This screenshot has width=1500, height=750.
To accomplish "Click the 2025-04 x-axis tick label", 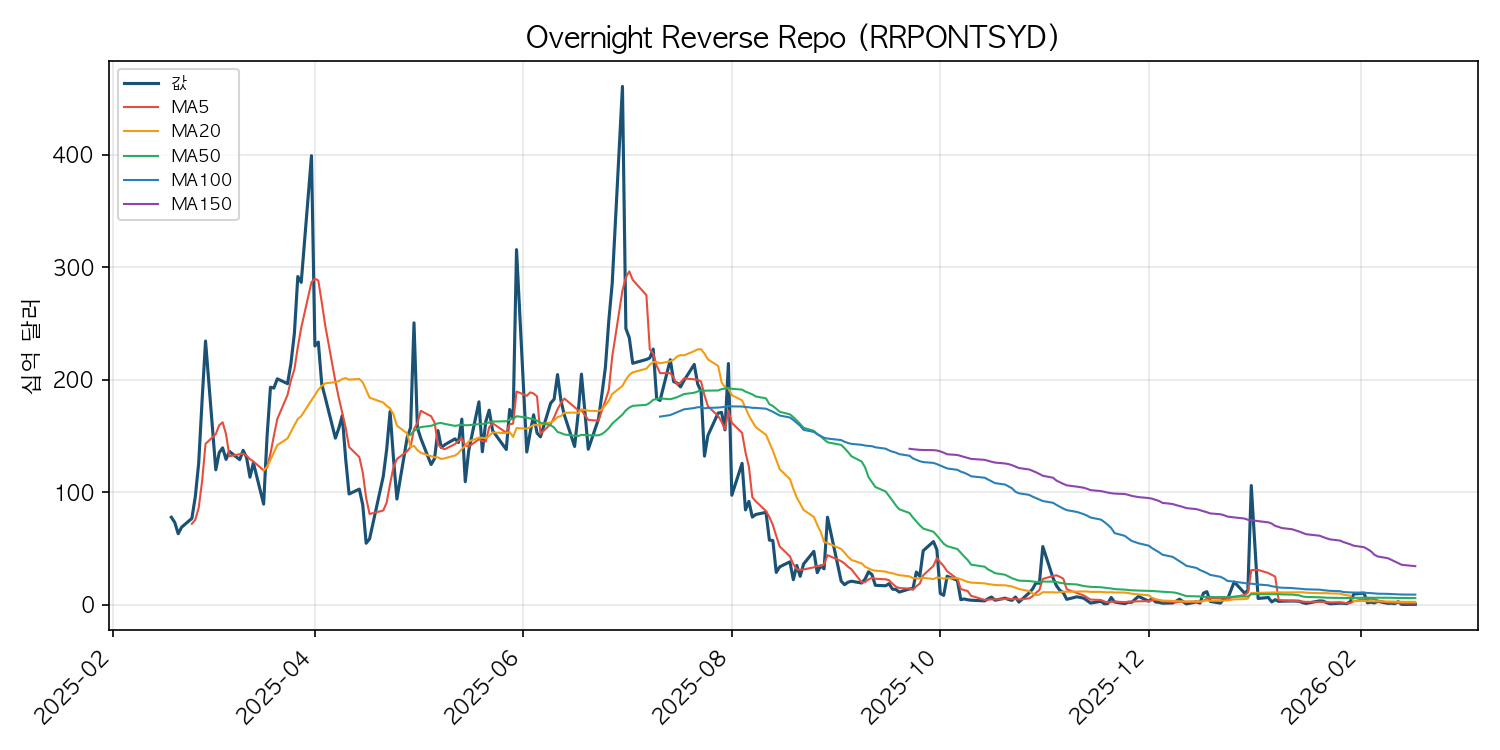I will (277, 684).
